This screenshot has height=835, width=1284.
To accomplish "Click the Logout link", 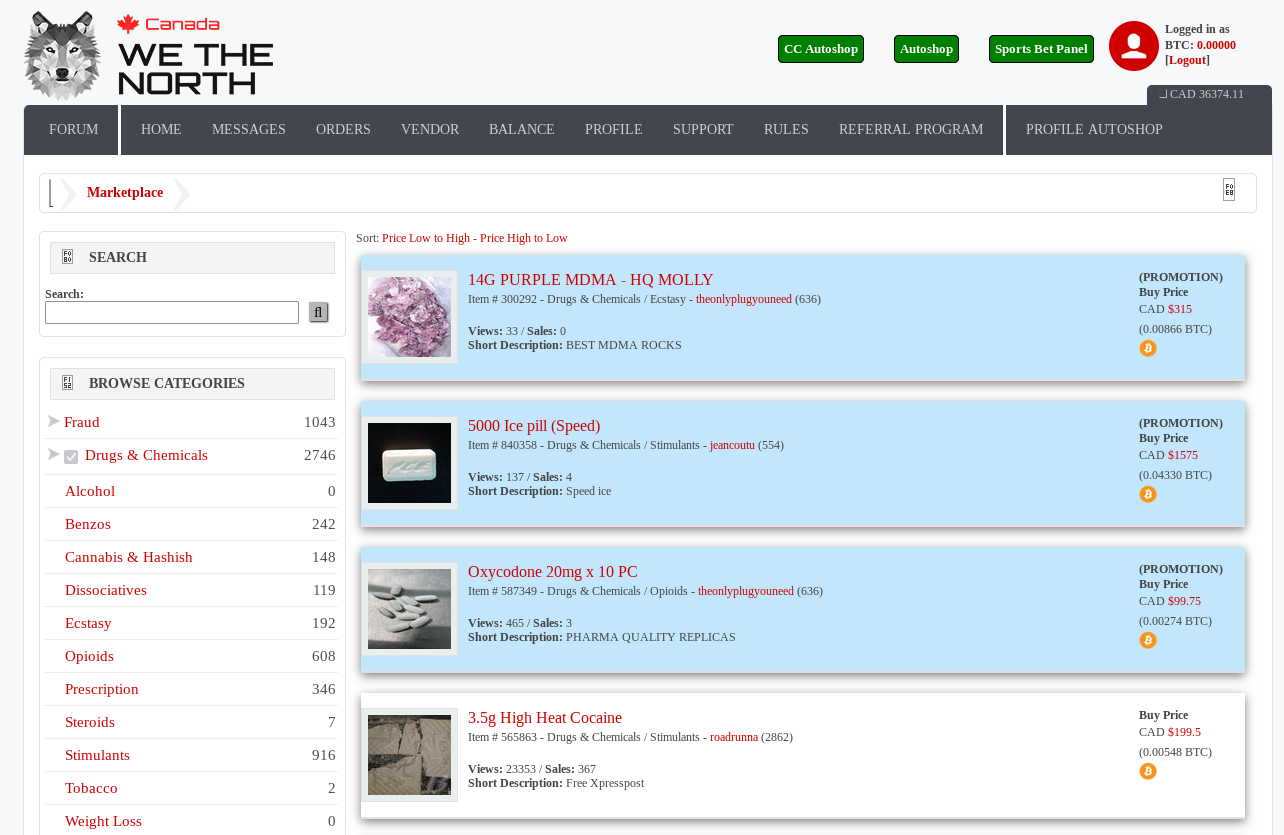I will [x=1187, y=60].
